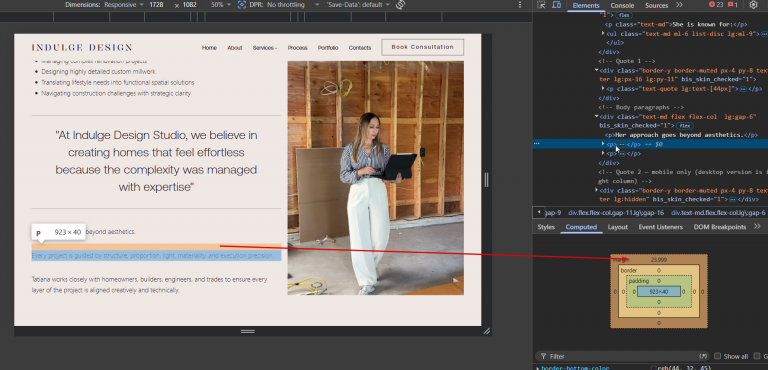Expand border-bottom-color computed property
The height and width of the screenshot is (370, 768).
[x=538, y=368]
